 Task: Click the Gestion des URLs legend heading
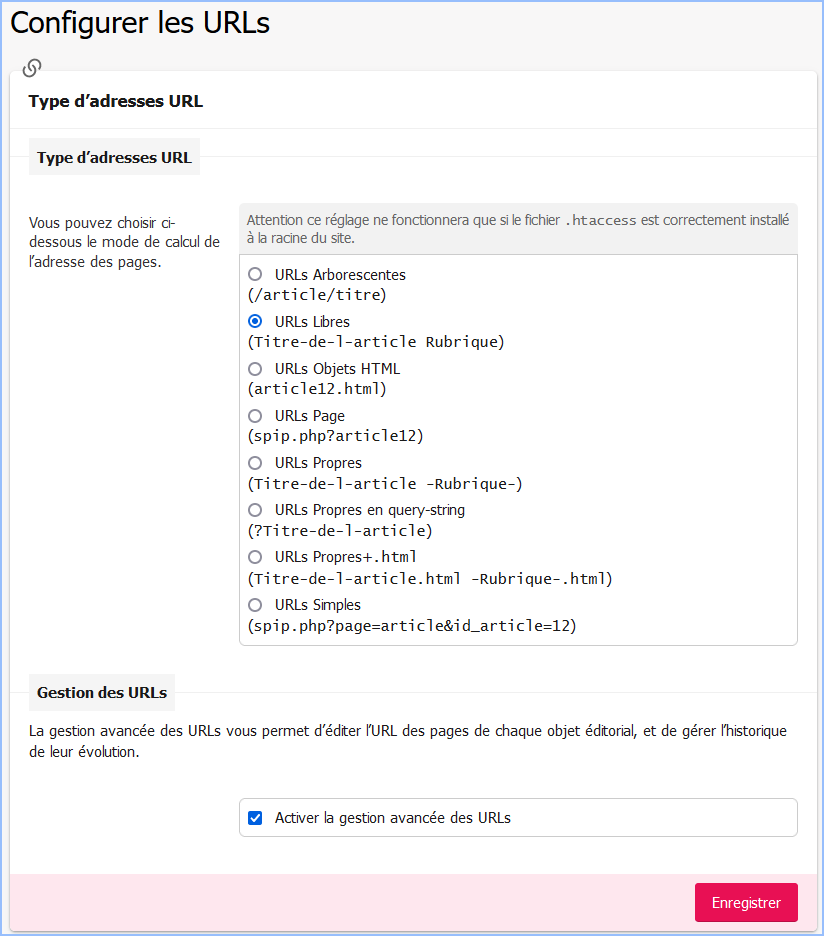tap(102, 692)
